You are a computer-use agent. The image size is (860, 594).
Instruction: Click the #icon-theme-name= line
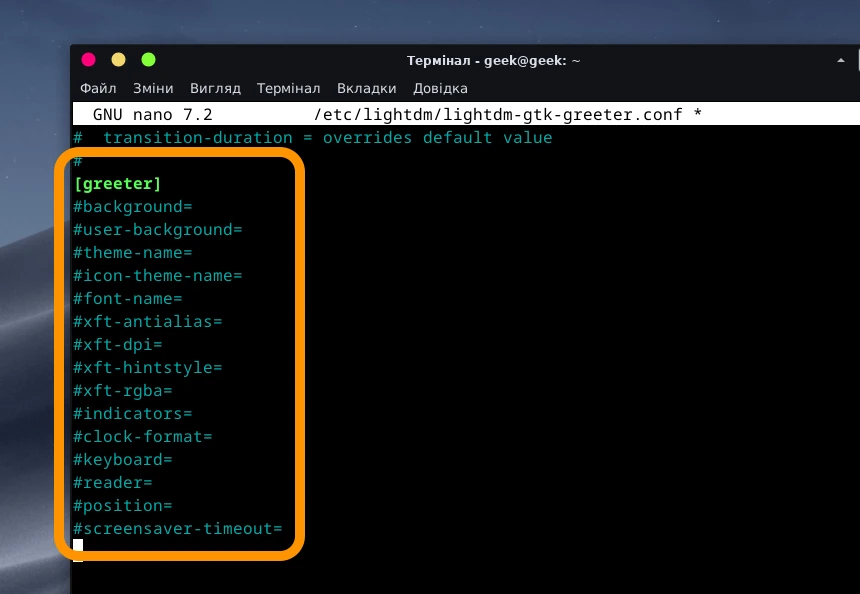[x=158, y=276]
